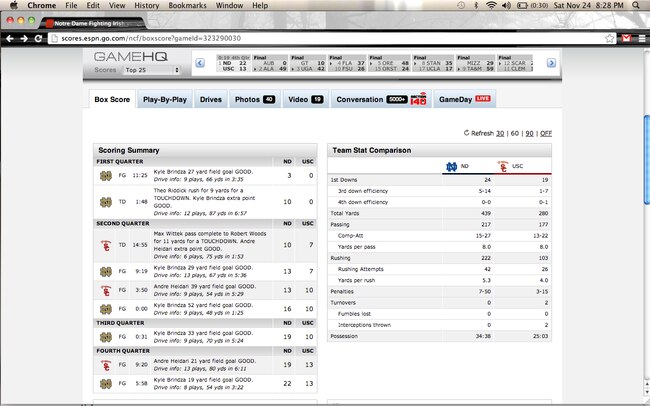Open Spotlight search magnifier
The image size is (650, 406).
click(x=636, y=5)
